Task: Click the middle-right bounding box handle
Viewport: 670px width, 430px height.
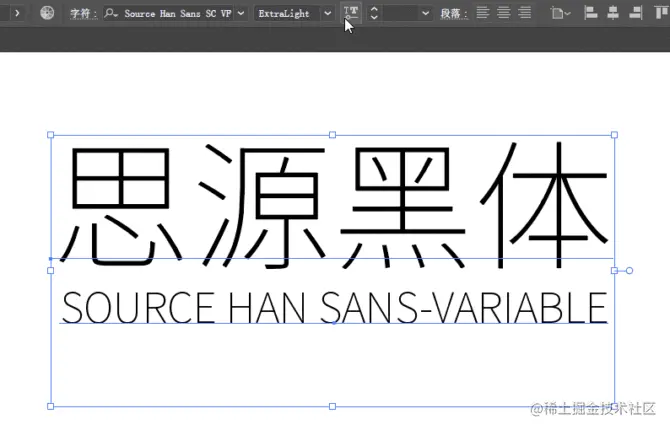Action: click(x=614, y=271)
